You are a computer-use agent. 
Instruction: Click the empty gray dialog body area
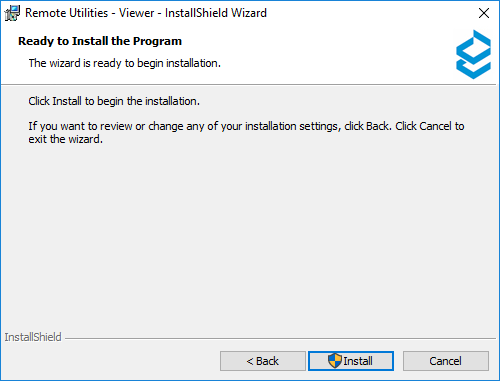[x=250, y=233]
